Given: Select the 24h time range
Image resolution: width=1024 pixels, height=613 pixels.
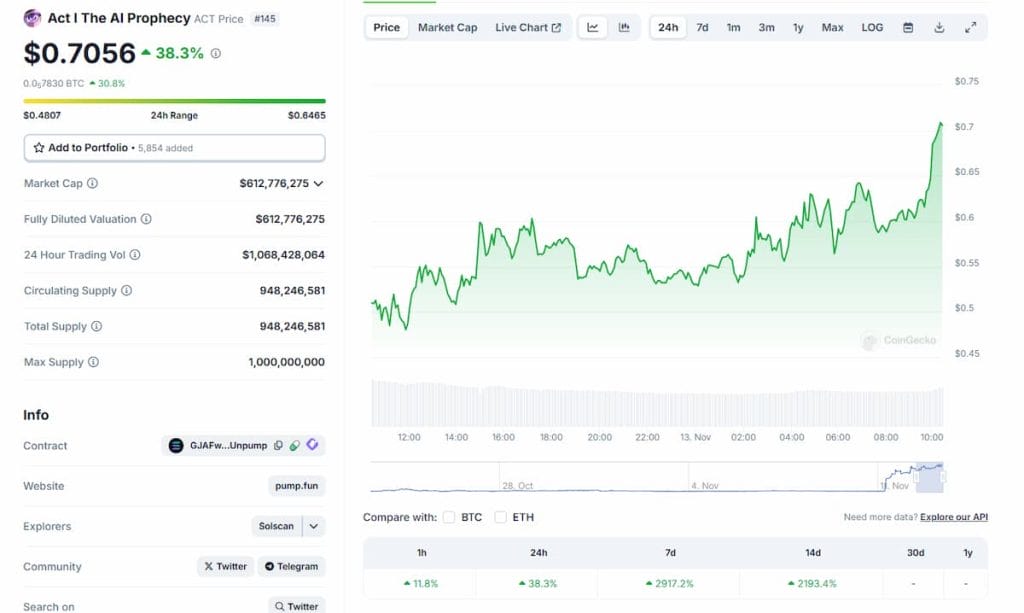Looking at the screenshot, I should click(668, 27).
